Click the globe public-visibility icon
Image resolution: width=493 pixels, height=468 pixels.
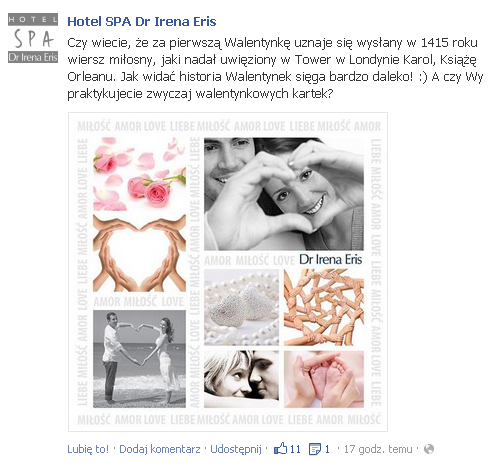pyautogui.click(x=429, y=449)
